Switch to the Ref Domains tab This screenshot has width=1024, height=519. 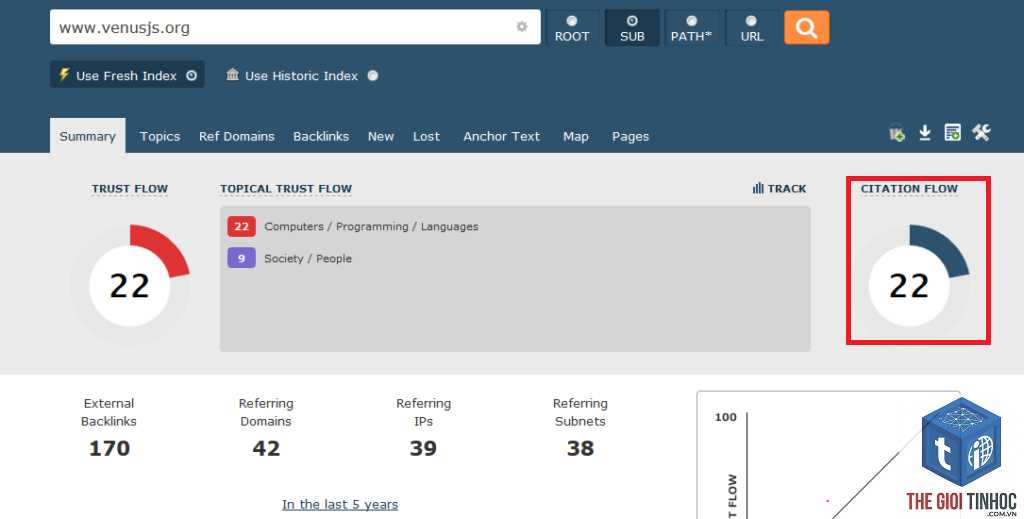coord(236,136)
